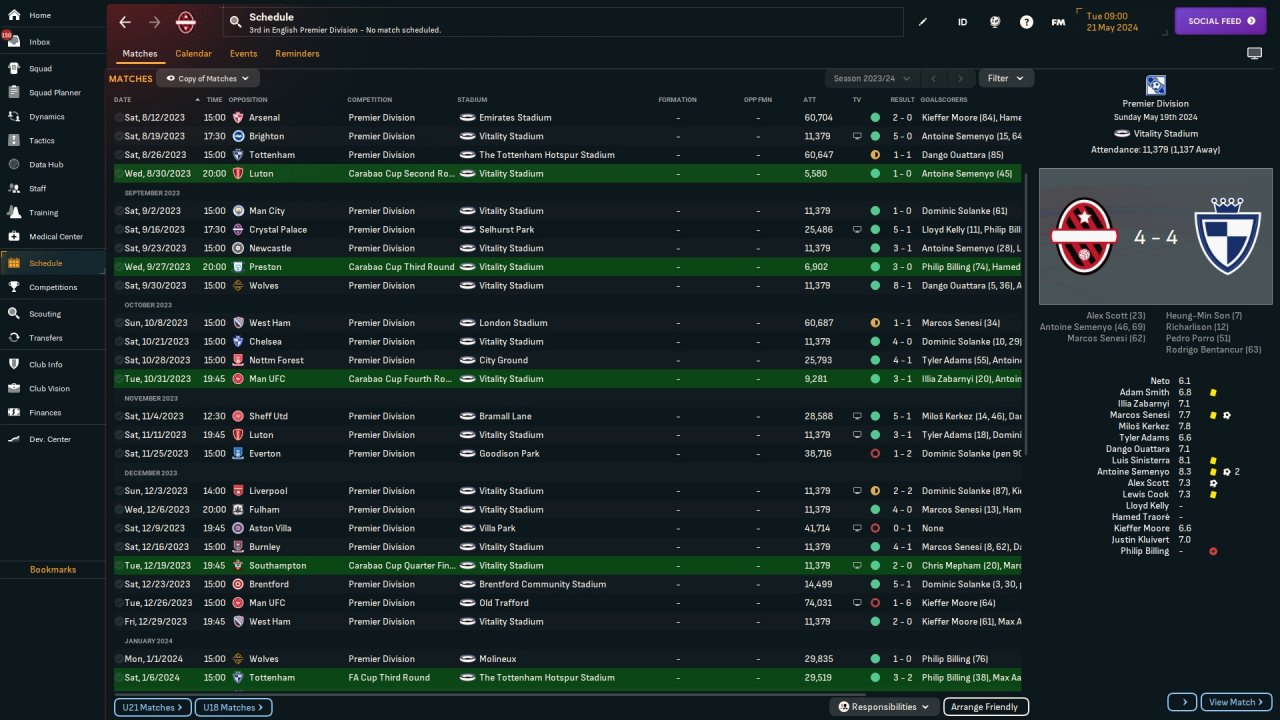The height and width of the screenshot is (720, 1280).
Task: Switch to the Calendar tab
Action: point(193,53)
